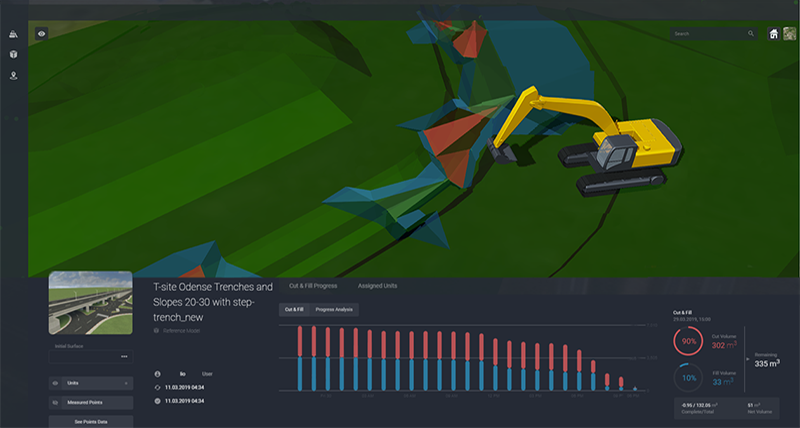The image size is (800, 428).
Task: Toggle the eye visibility button in viewport
Action: coord(42,33)
